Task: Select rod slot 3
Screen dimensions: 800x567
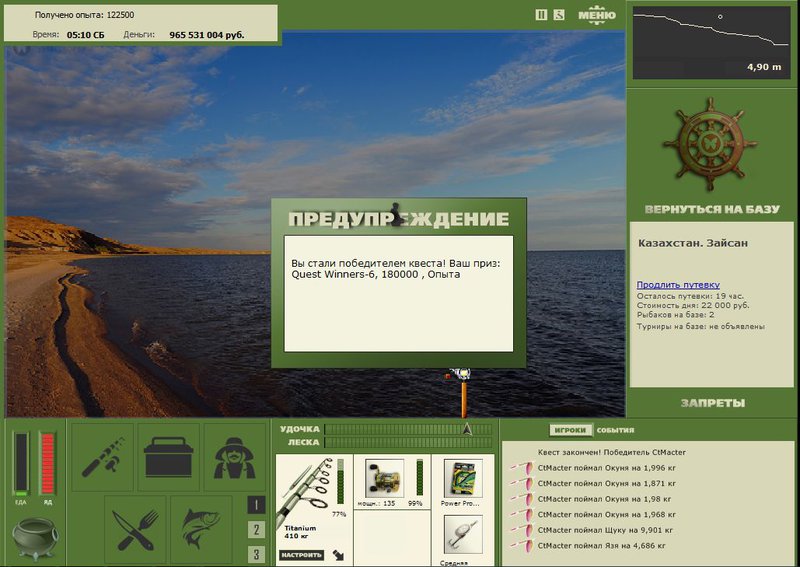Action: [256, 554]
